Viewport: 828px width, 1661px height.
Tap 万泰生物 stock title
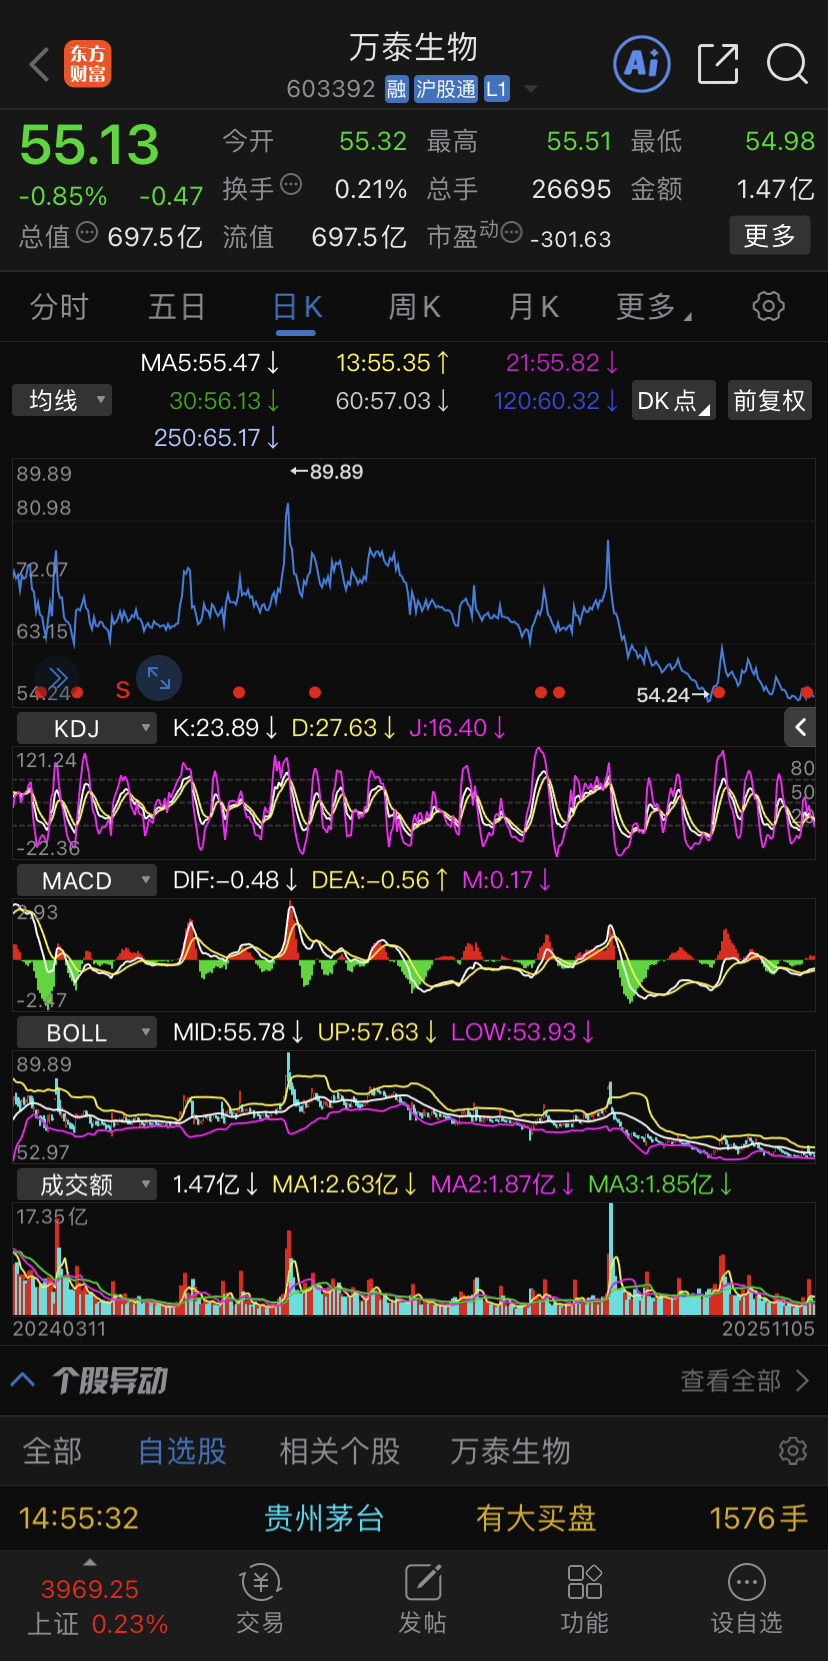[x=414, y=47]
